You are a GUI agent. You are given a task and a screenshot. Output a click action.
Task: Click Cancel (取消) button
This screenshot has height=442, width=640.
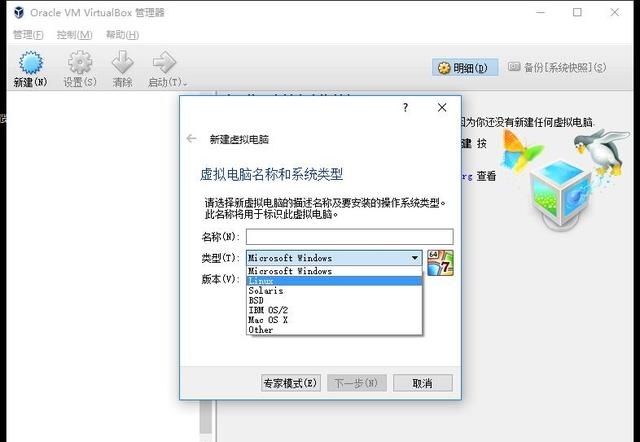tap(422, 383)
